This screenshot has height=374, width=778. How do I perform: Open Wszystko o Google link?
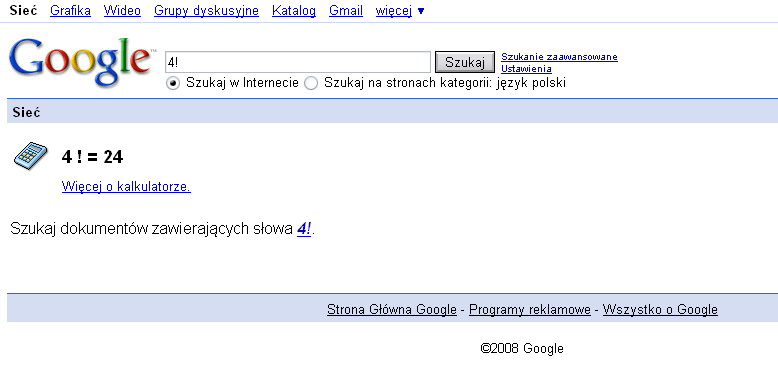tap(660, 310)
